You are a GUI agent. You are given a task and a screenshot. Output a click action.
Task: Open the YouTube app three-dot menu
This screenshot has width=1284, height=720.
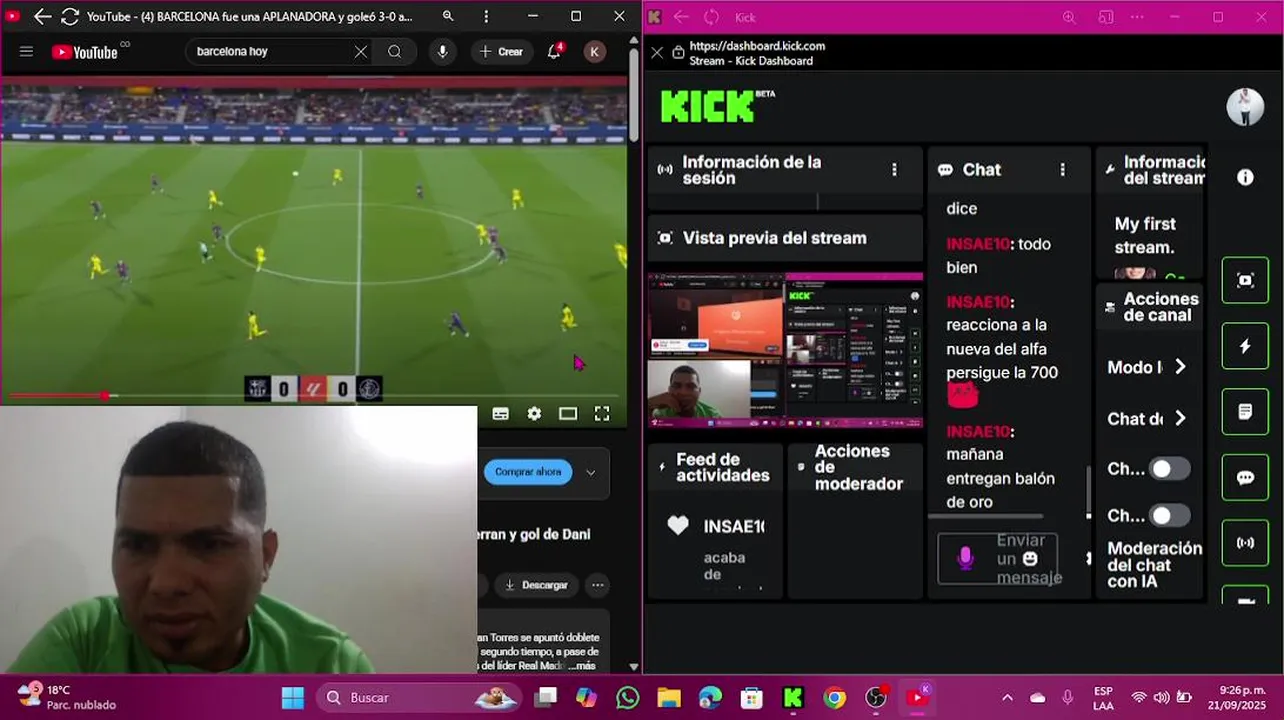[x=486, y=16]
